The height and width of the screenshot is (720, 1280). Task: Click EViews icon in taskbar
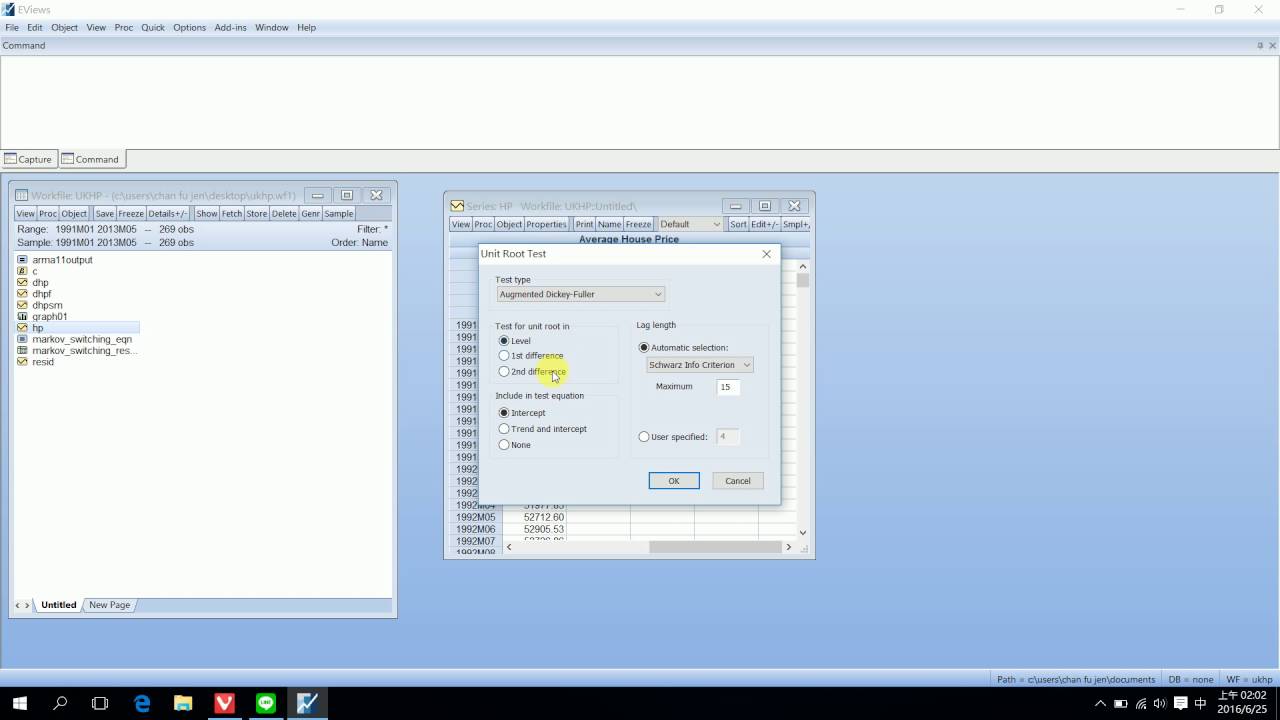(x=307, y=703)
